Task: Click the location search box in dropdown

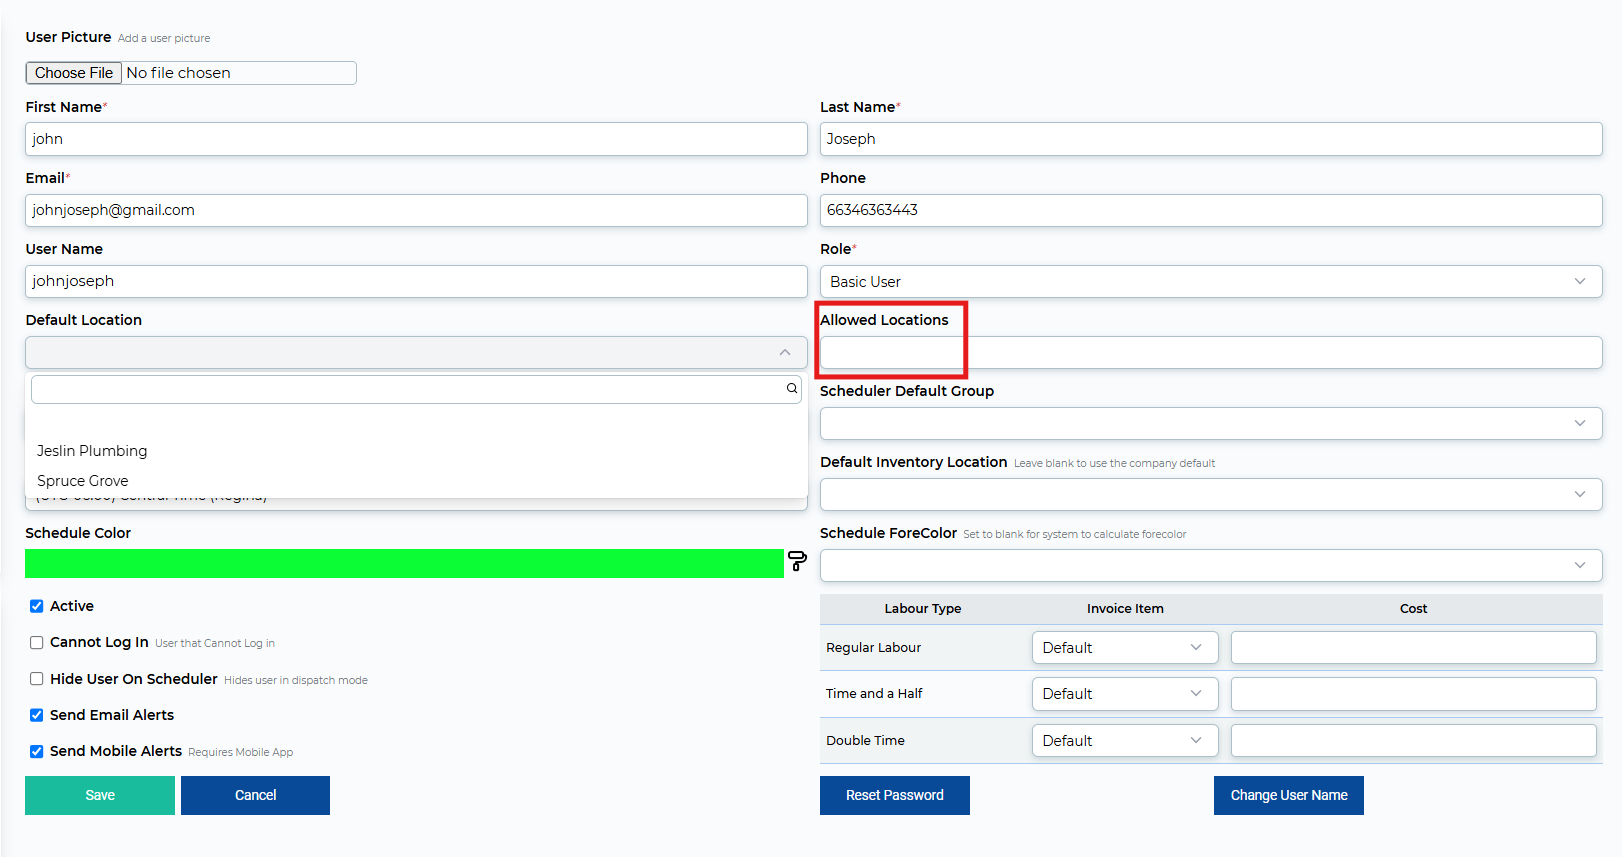Action: (x=416, y=389)
